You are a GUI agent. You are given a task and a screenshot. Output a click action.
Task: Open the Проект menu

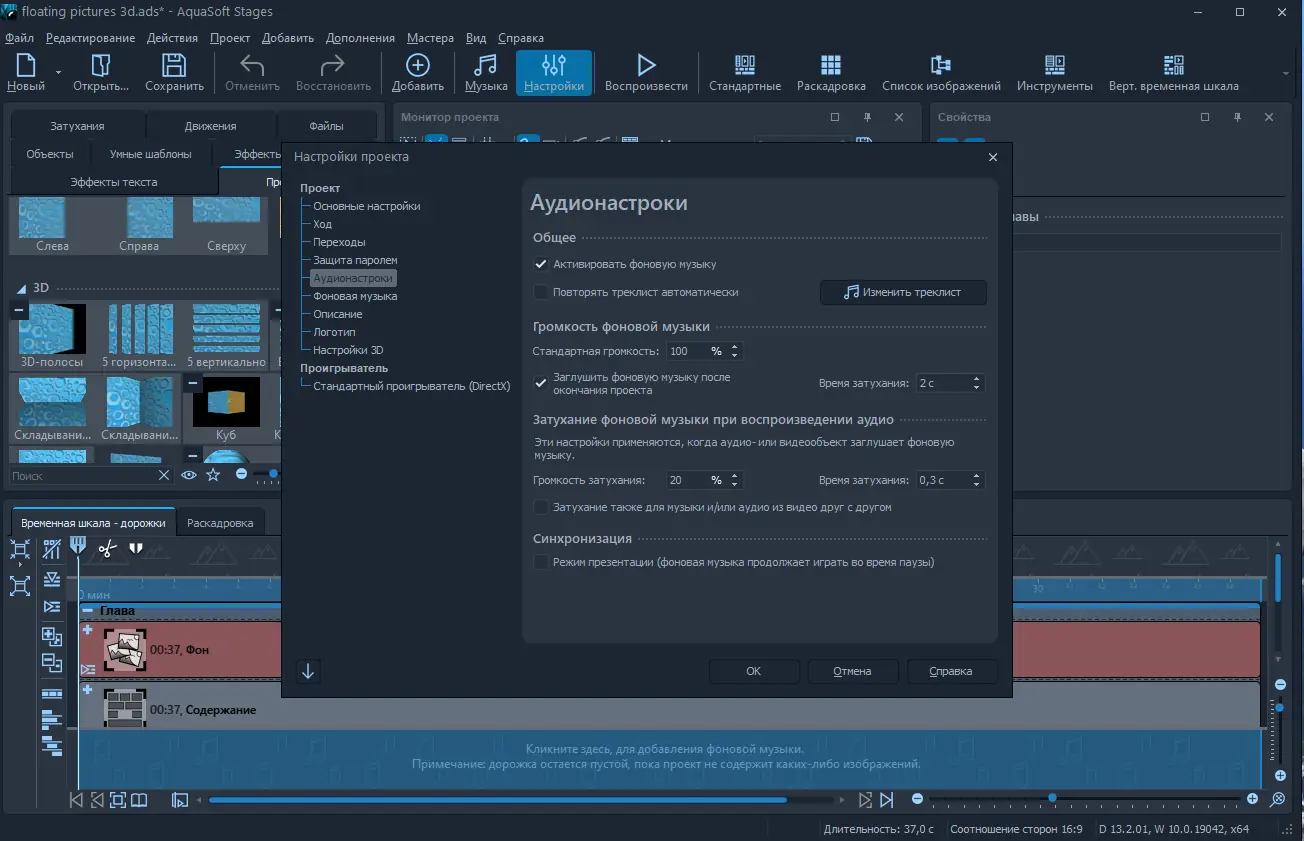tap(230, 38)
